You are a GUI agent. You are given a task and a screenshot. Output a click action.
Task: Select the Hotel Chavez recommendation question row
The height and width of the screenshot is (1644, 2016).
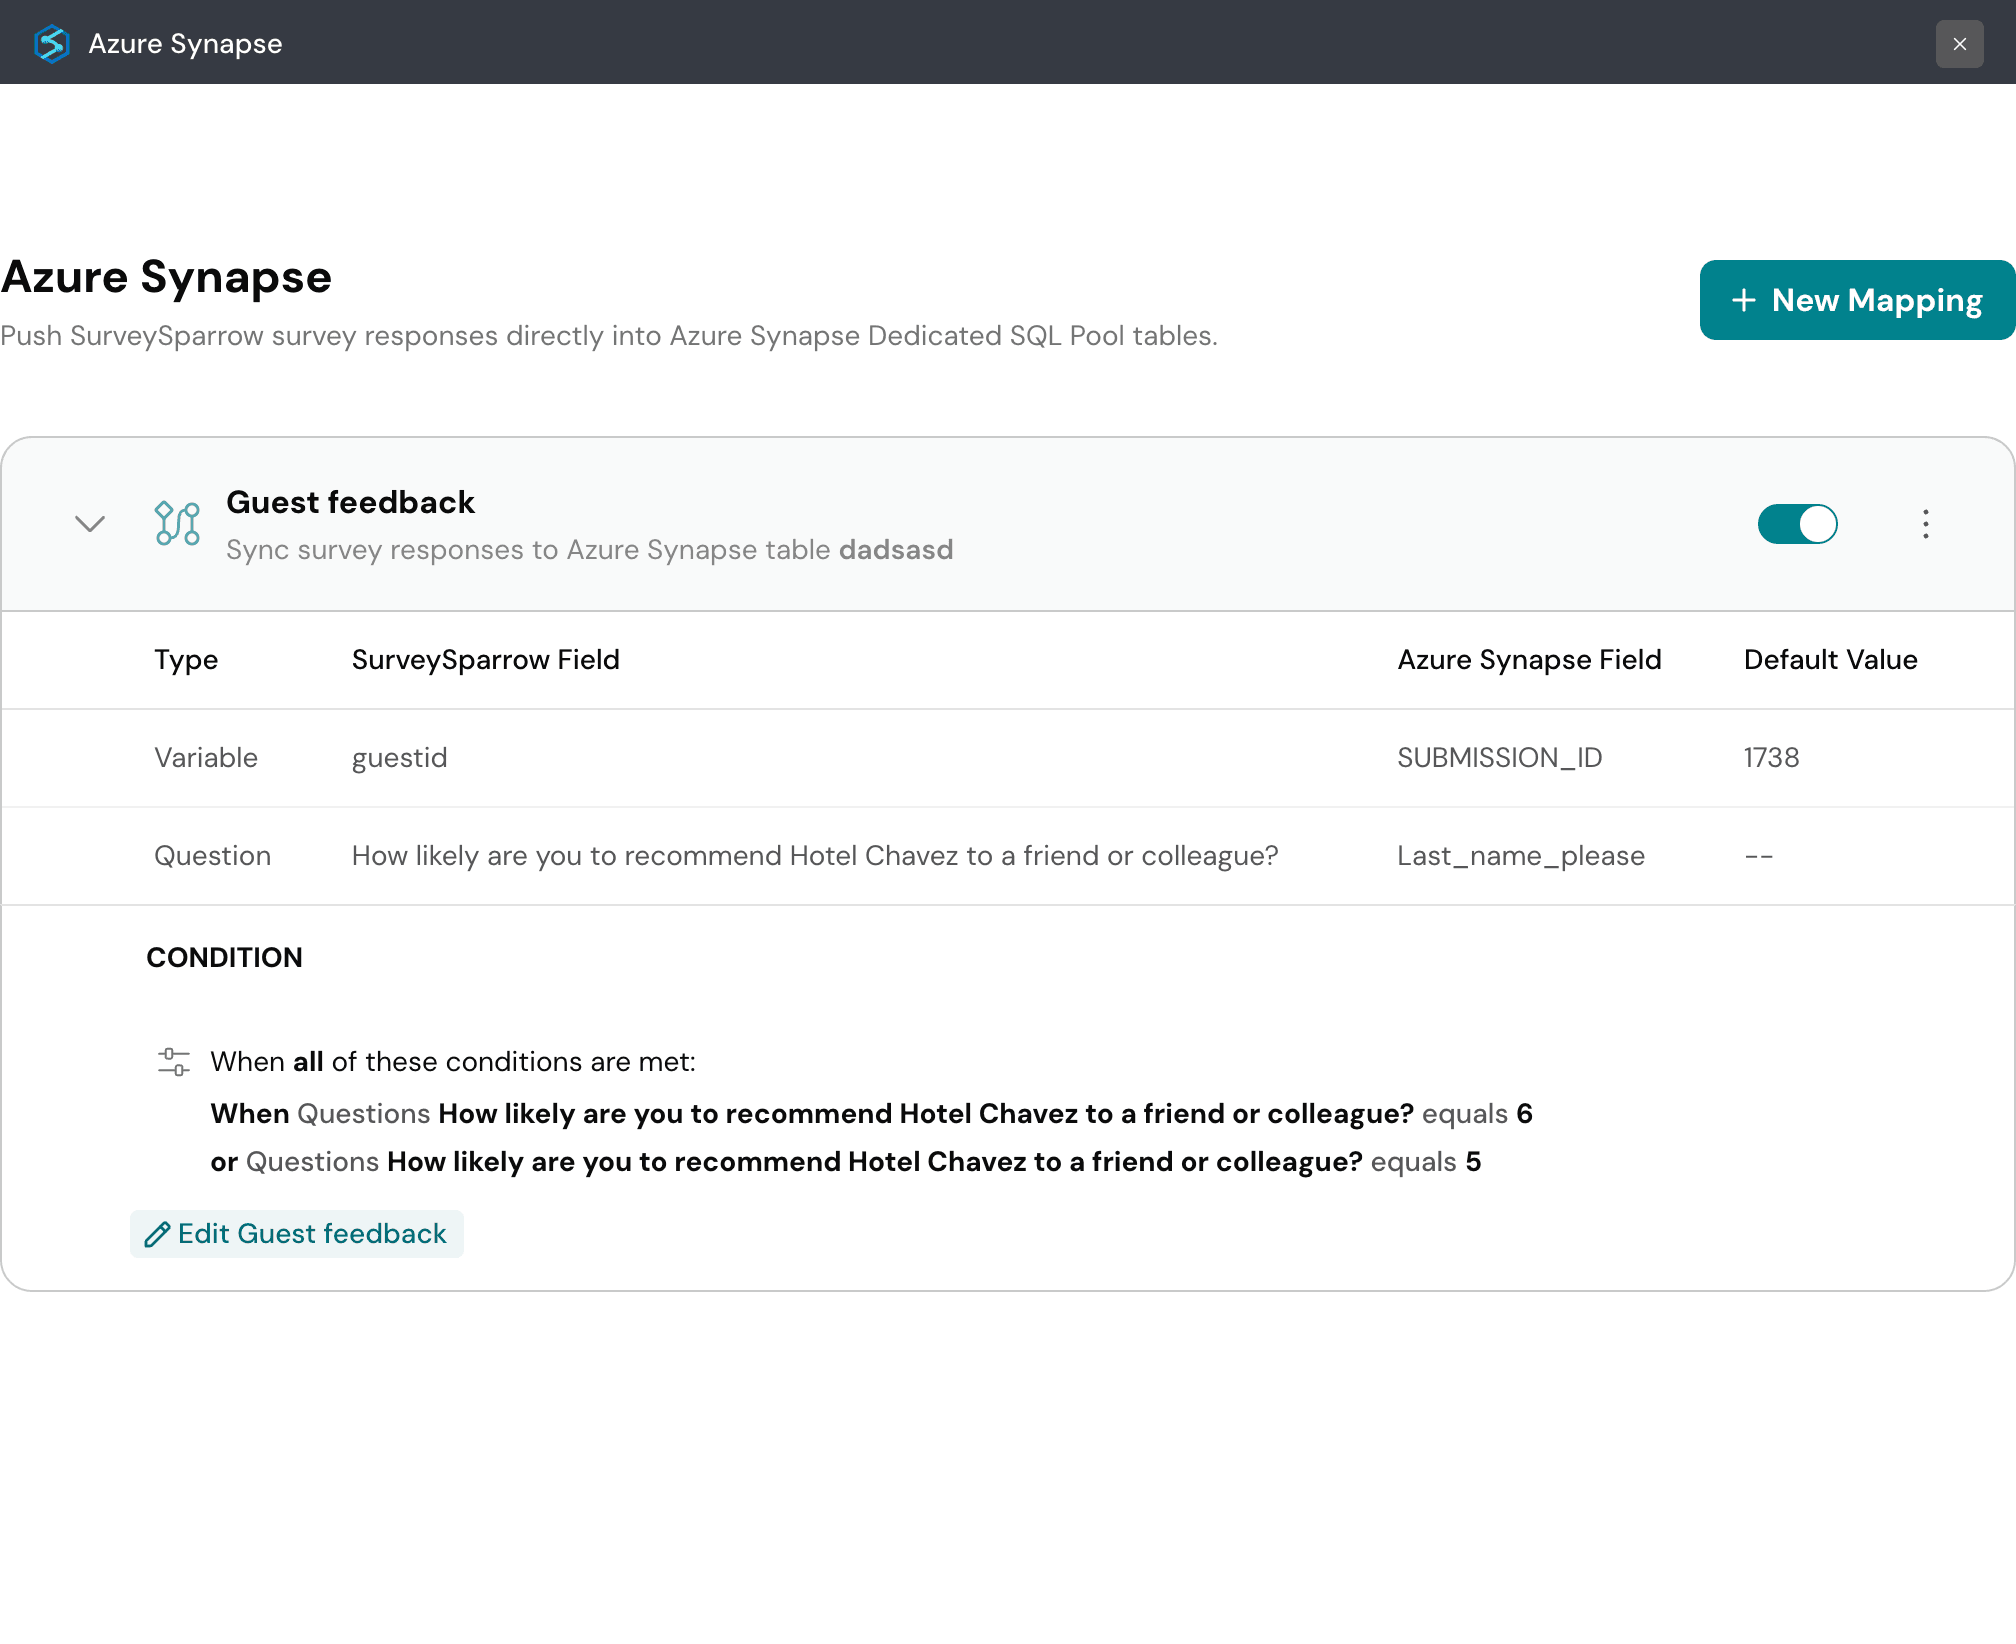(813, 855)
